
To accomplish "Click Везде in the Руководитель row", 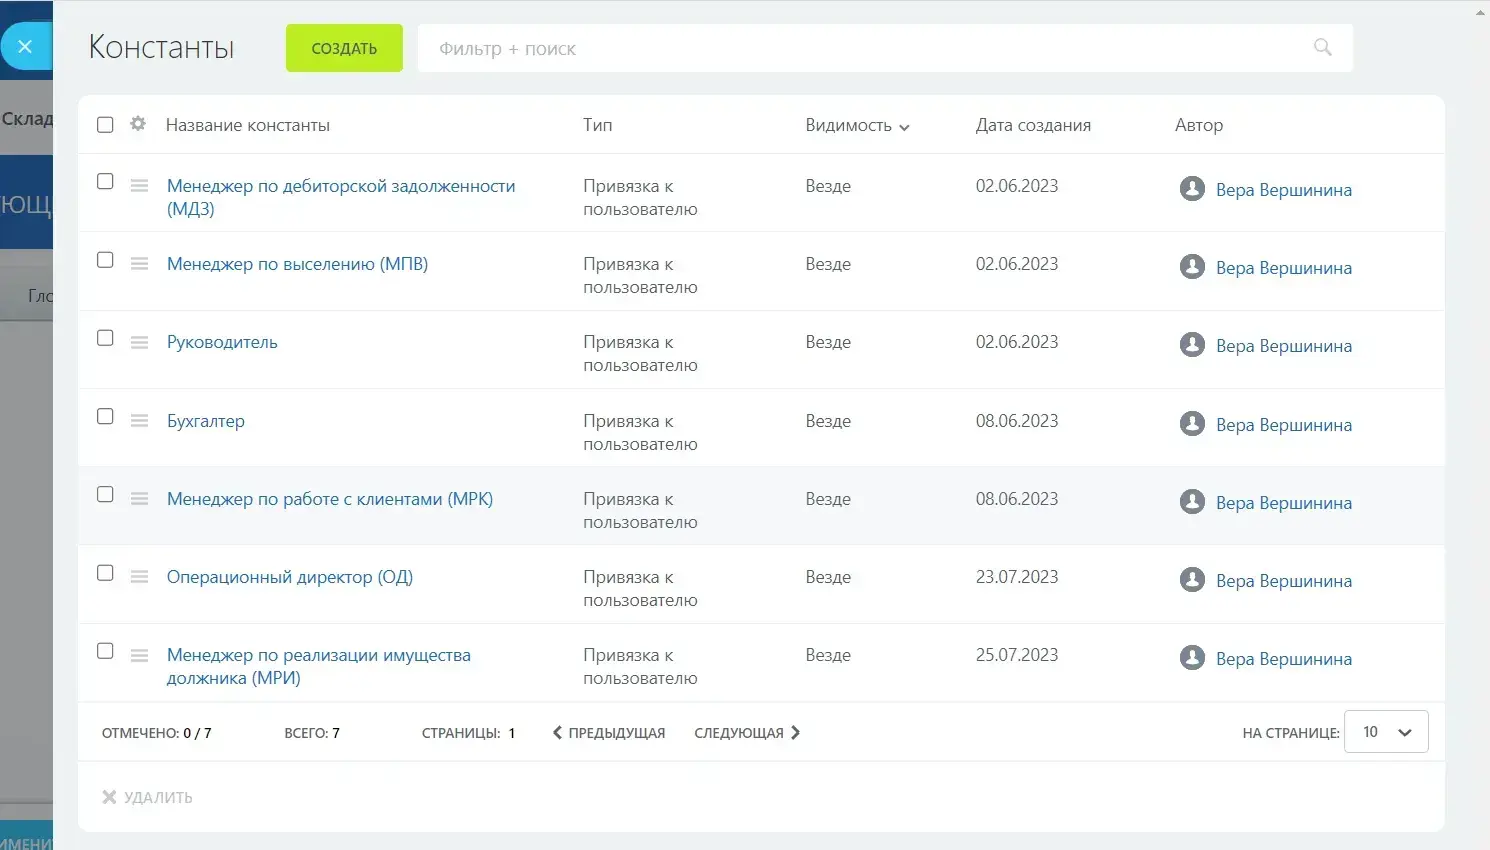I will click(828, 342).
